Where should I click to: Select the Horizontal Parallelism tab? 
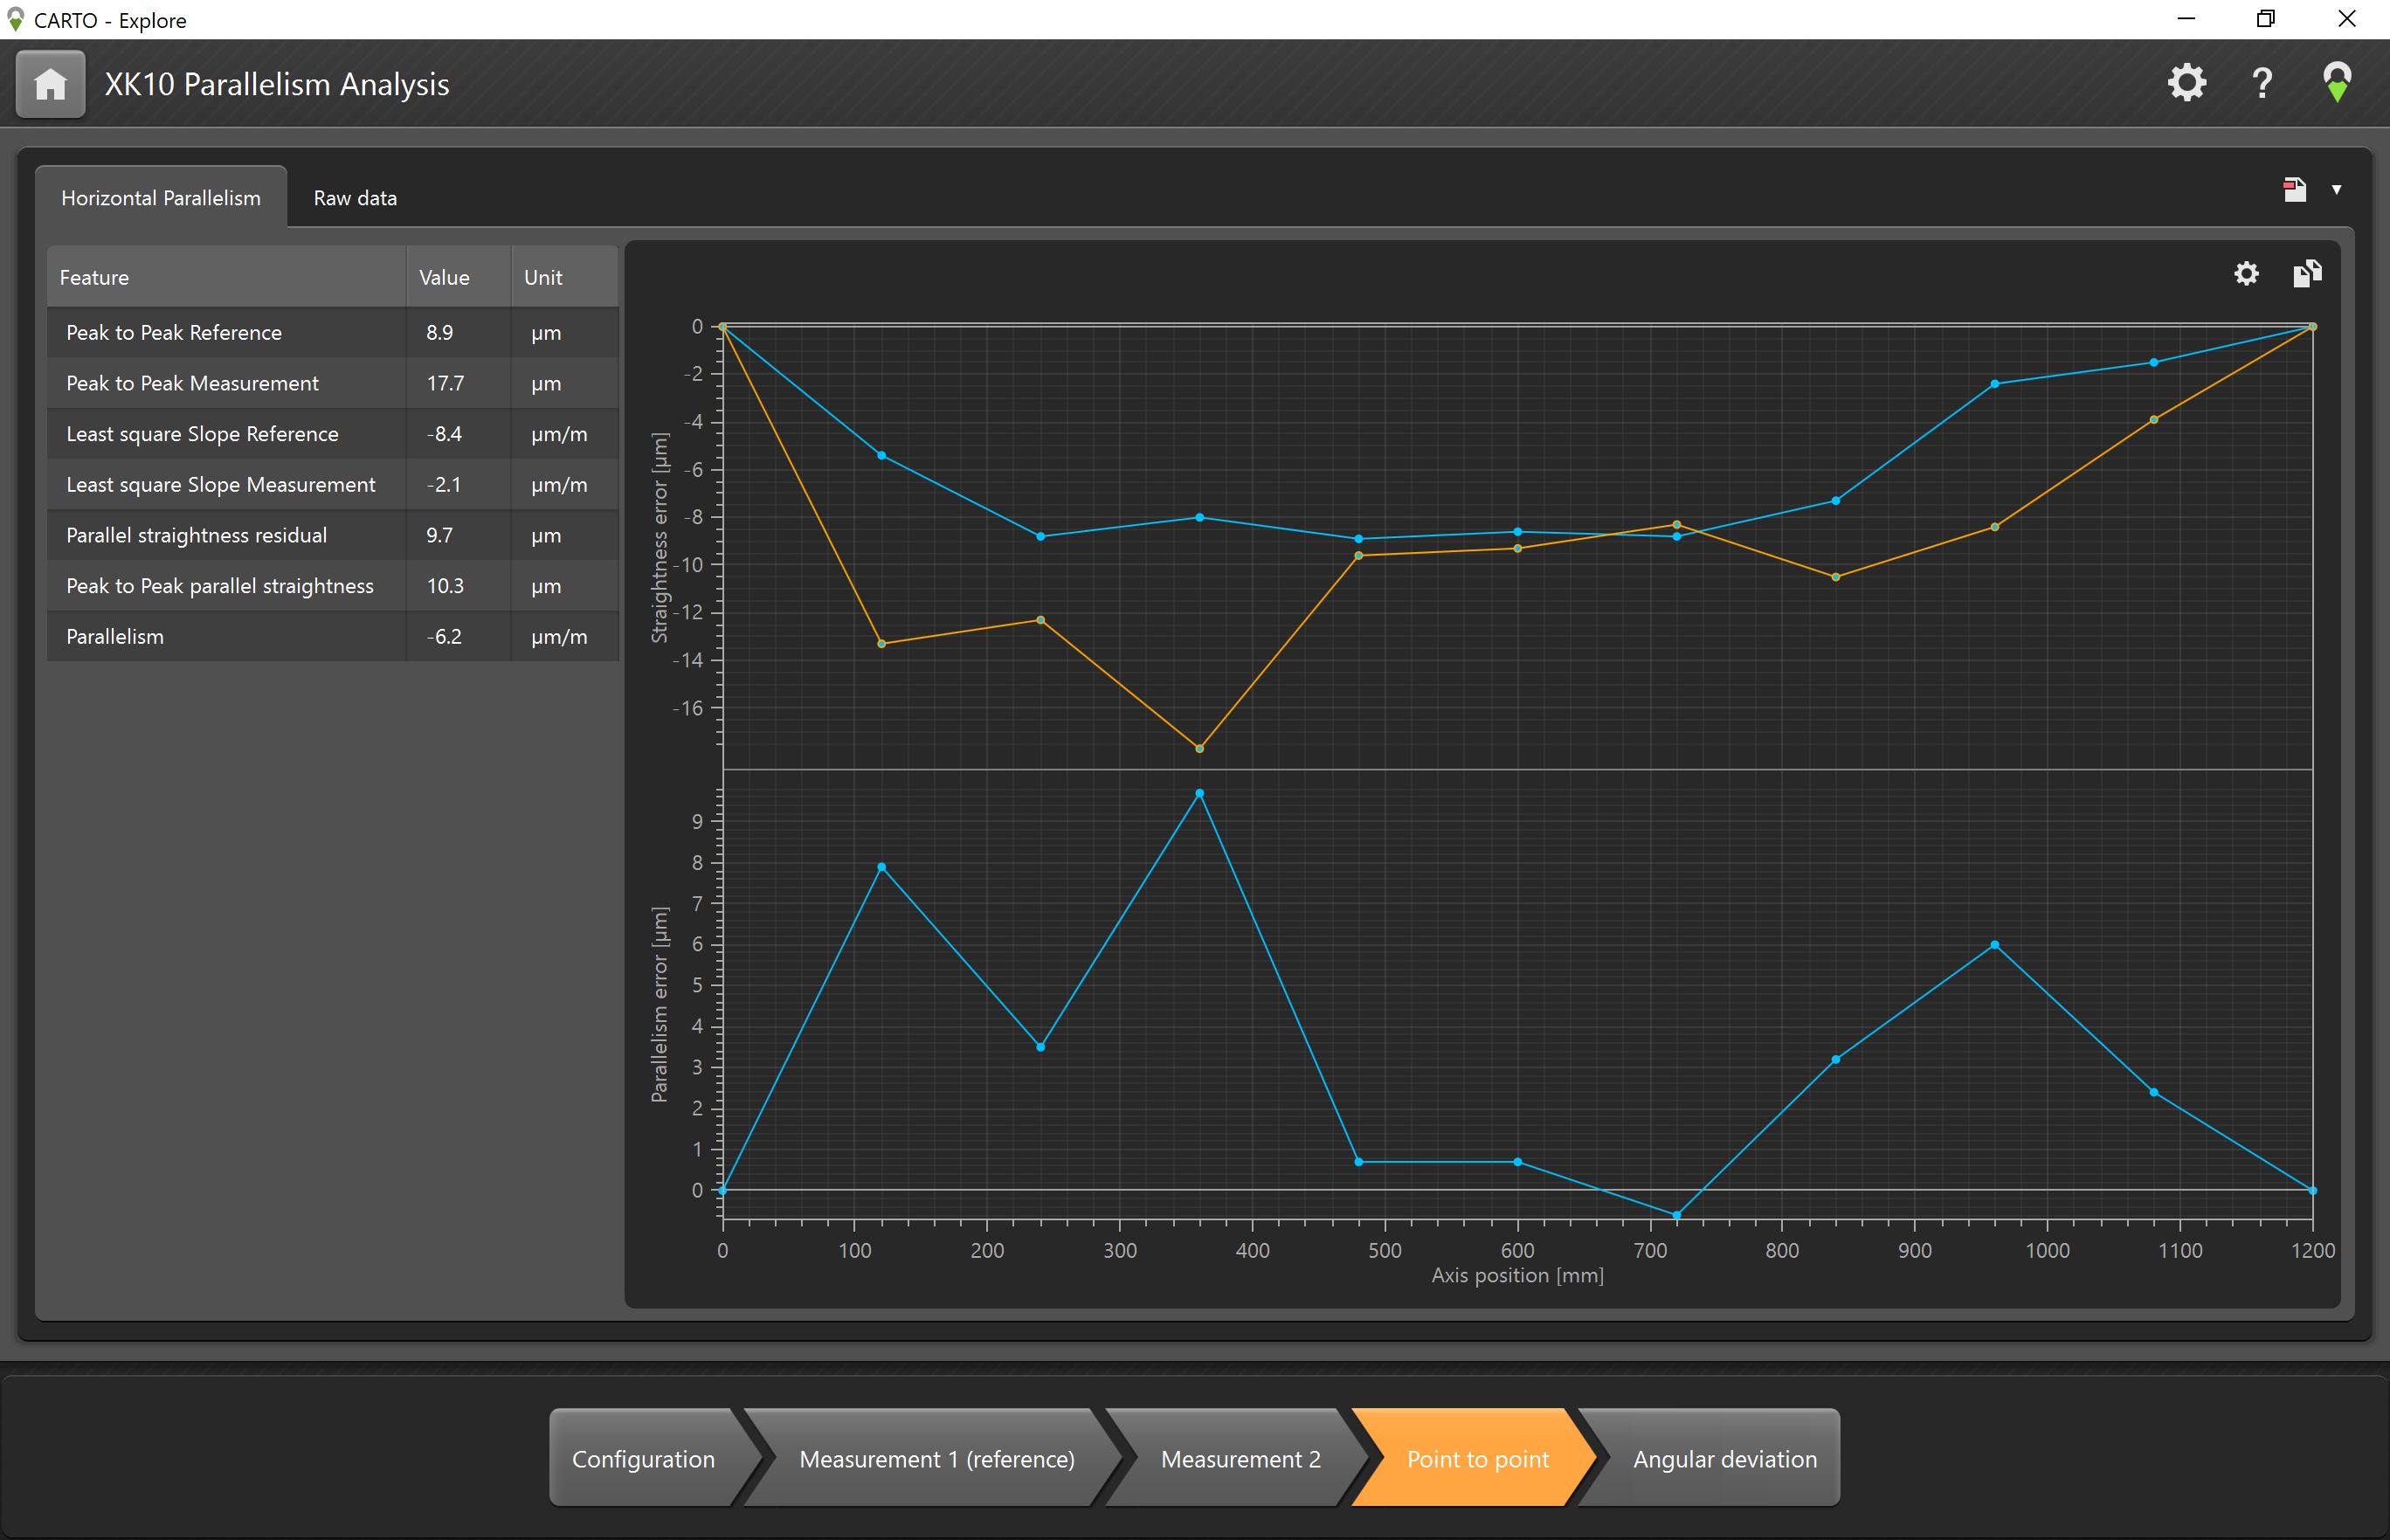161,198
